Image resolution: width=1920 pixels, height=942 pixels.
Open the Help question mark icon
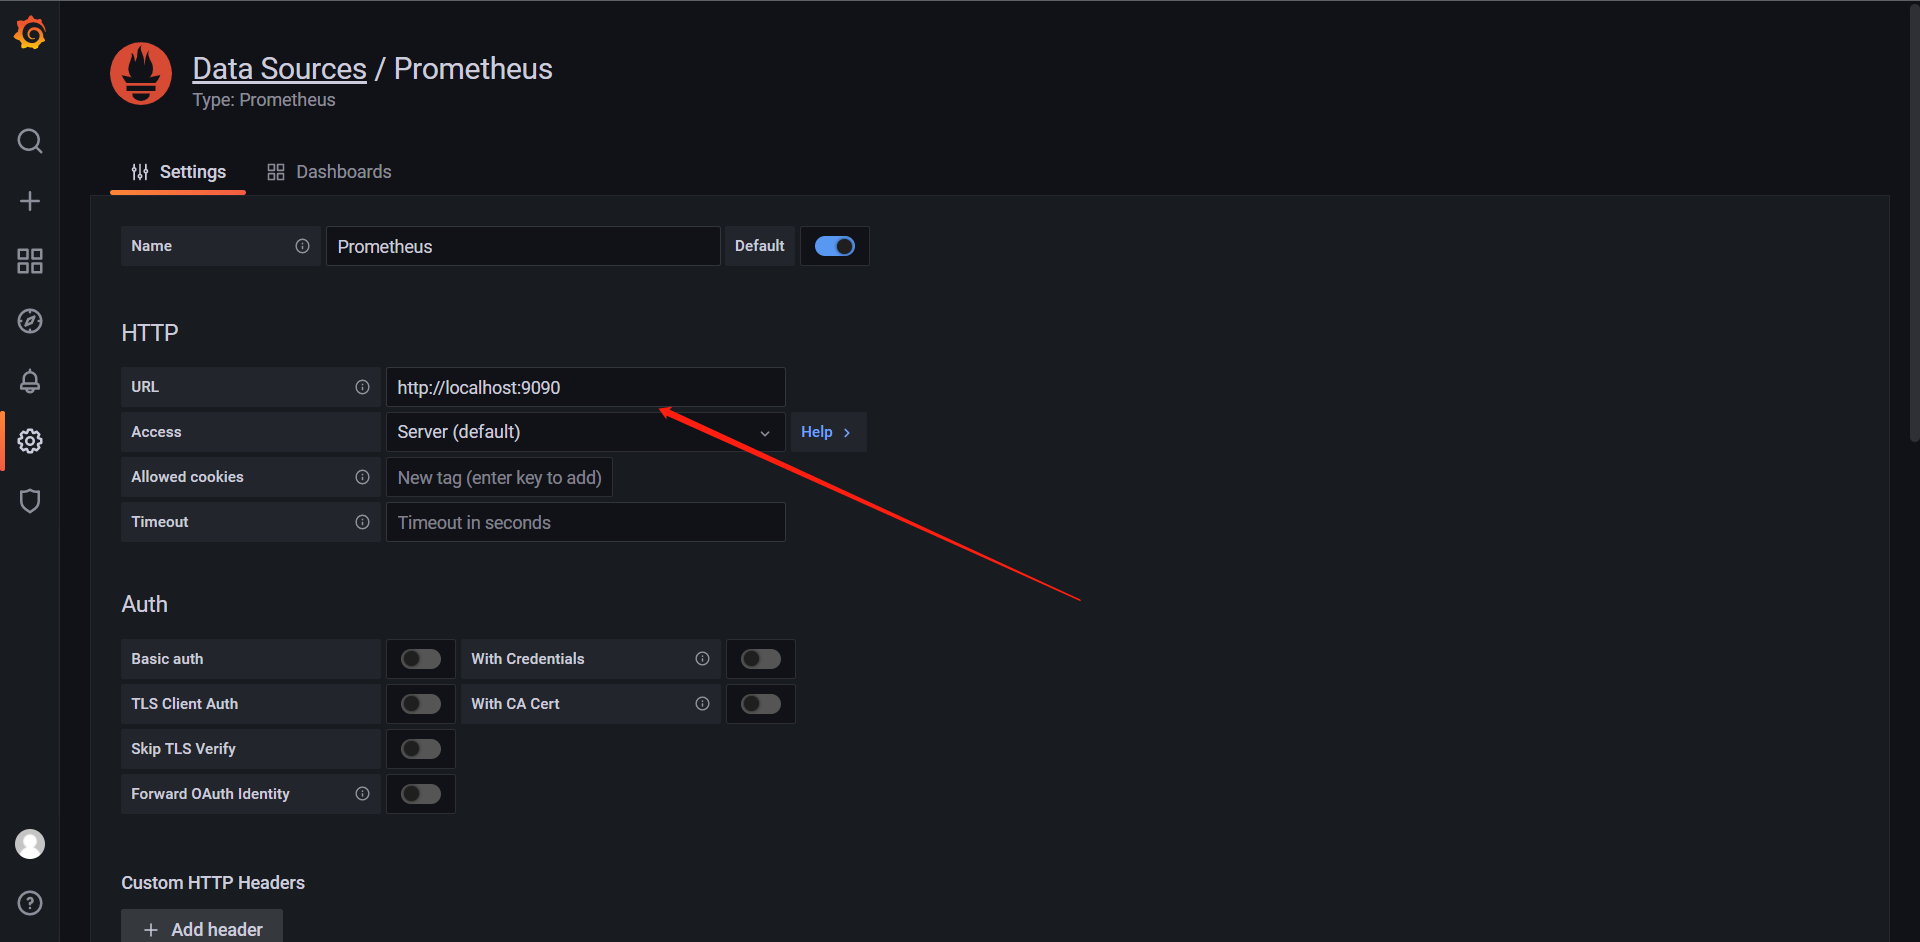click(x=30, y=903)
